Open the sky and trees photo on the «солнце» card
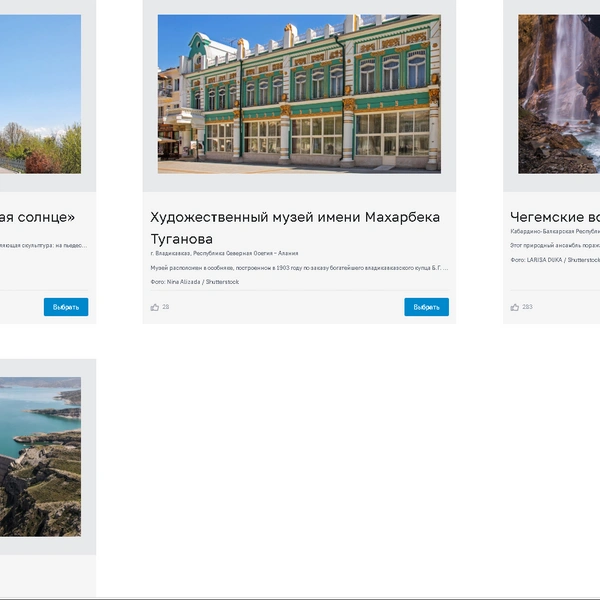600x600 pixels. pyautogui.click(x=40, y=94)
